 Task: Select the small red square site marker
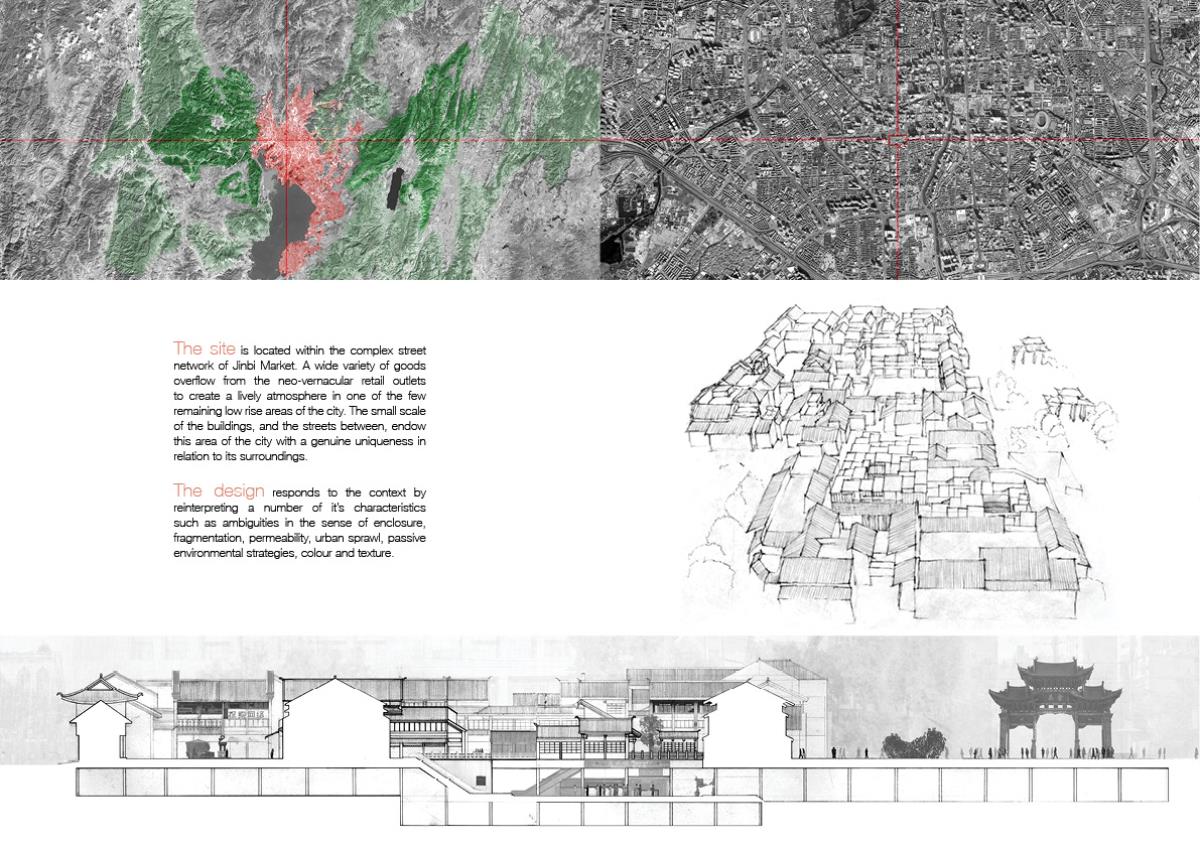coord(898,140)
